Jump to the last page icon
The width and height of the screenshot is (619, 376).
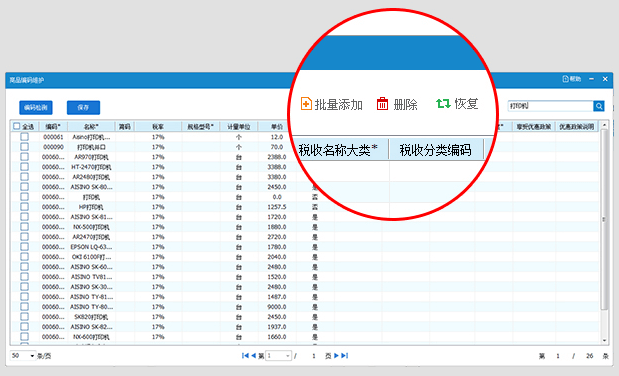coord(345,355)
